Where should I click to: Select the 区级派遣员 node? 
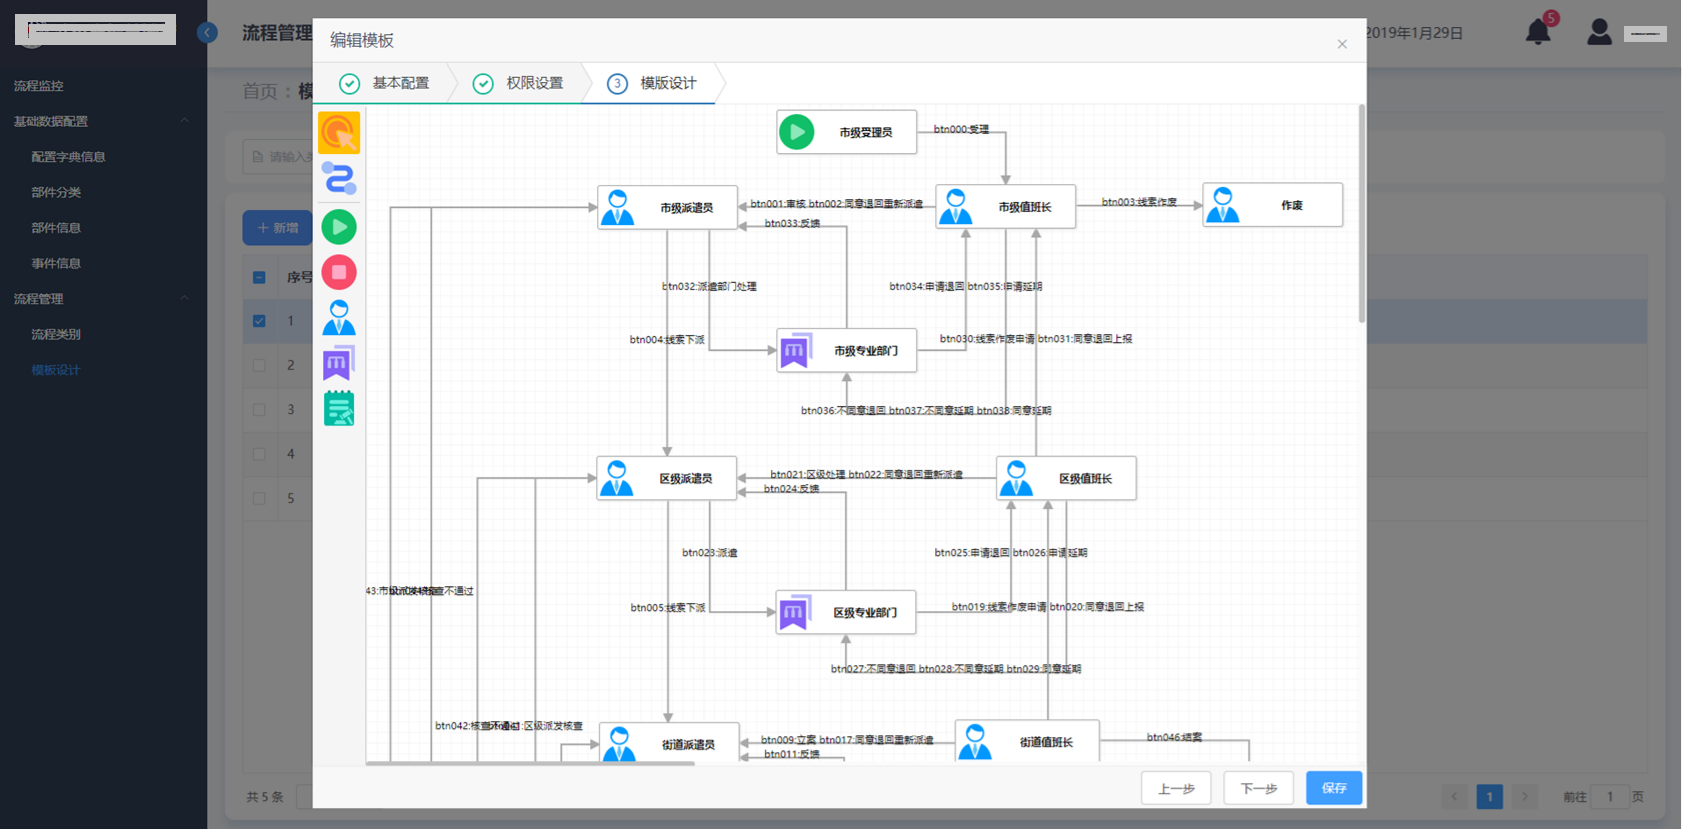pyautogui.click(x=666, y=479)
